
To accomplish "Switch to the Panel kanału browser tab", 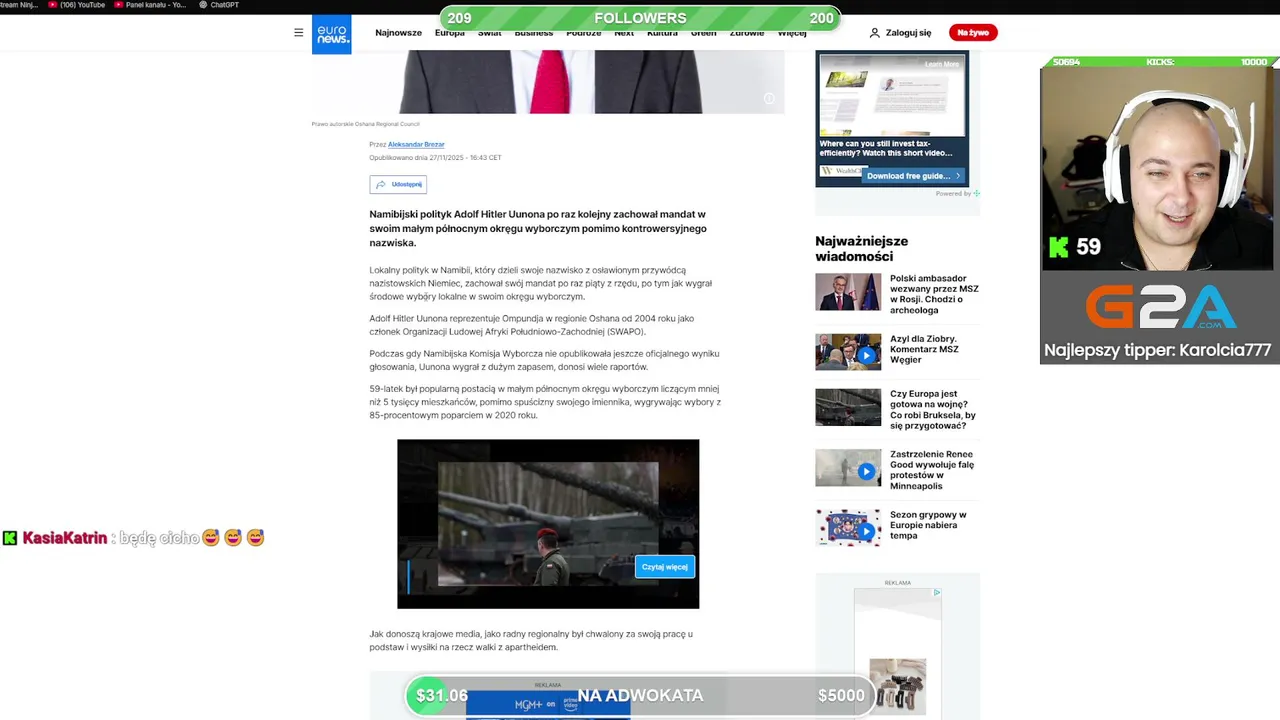I will click(x=150, y=5).
